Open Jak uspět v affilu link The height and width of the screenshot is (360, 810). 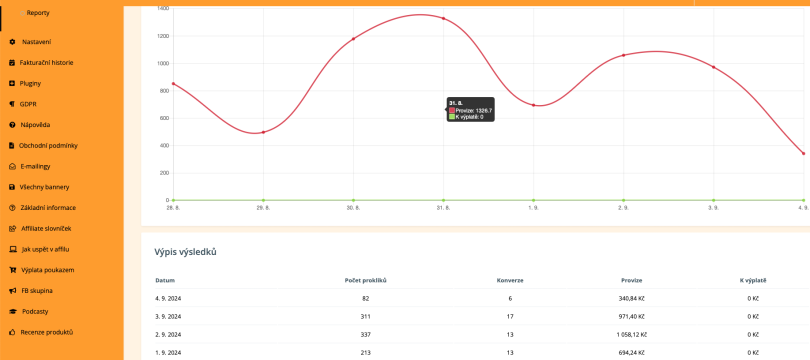tap(45, 249)
